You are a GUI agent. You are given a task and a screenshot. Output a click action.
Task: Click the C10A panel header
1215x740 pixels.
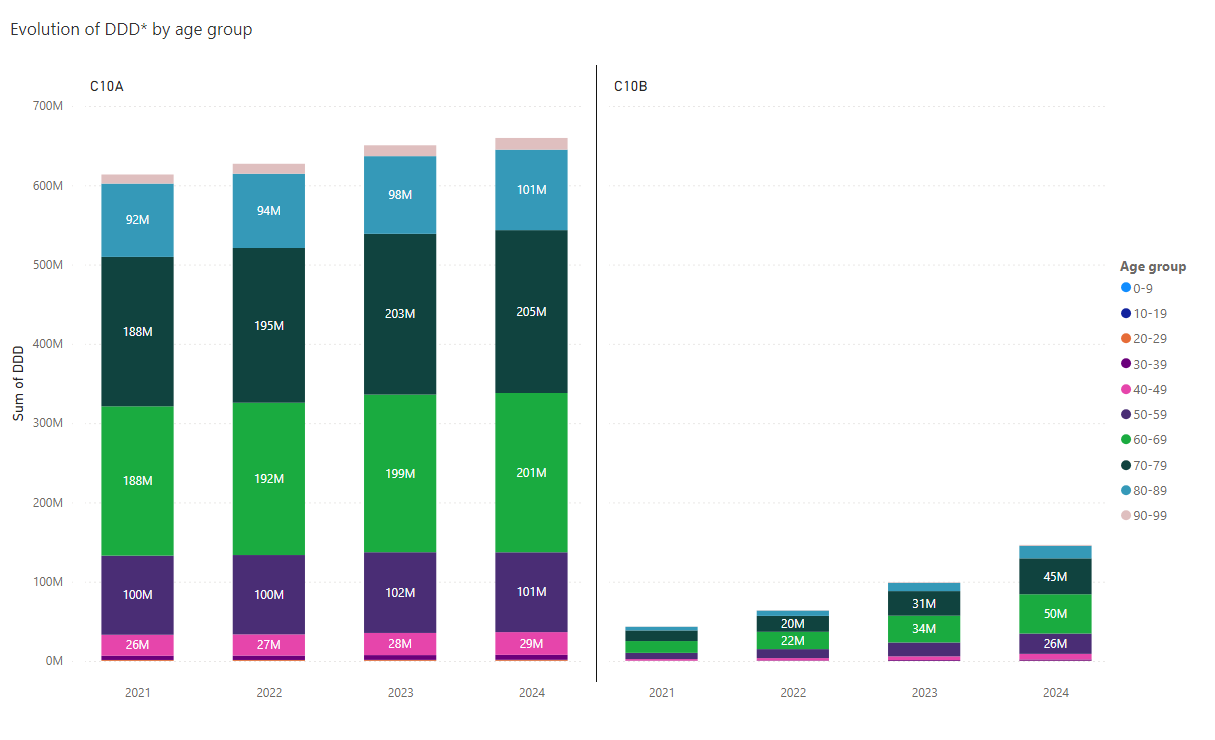tap(106, 86)
